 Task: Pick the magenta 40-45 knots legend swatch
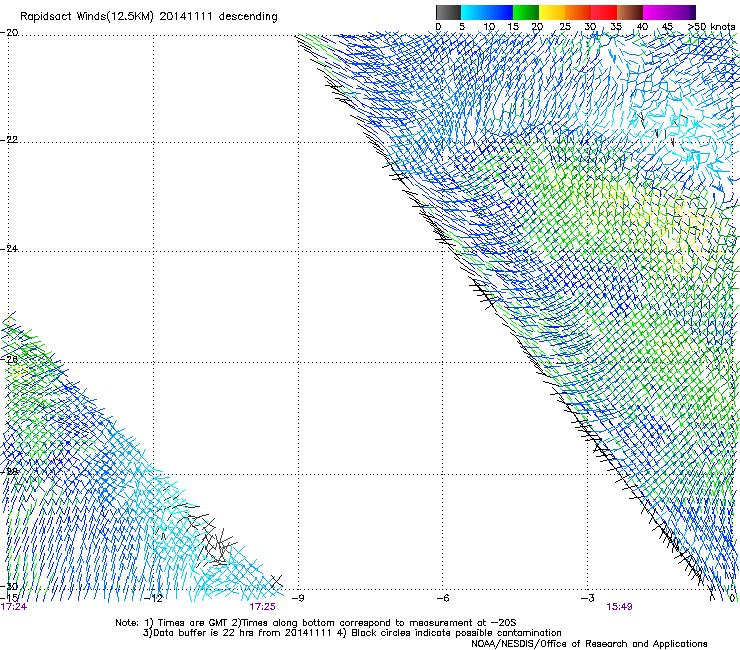click(656, 12)
